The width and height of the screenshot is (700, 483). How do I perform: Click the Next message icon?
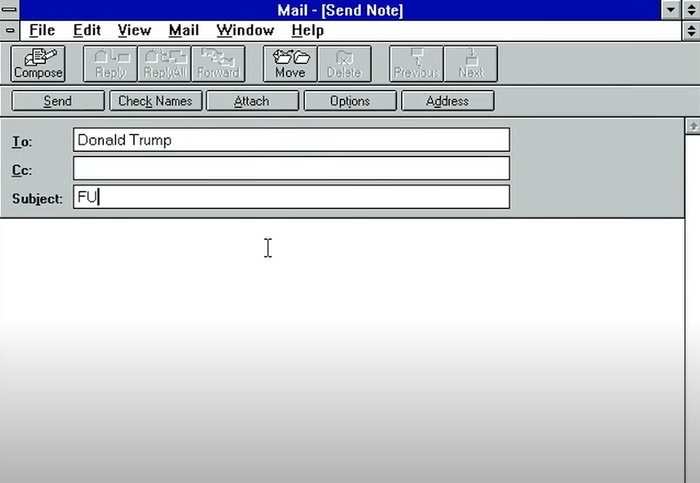(471, 64)
